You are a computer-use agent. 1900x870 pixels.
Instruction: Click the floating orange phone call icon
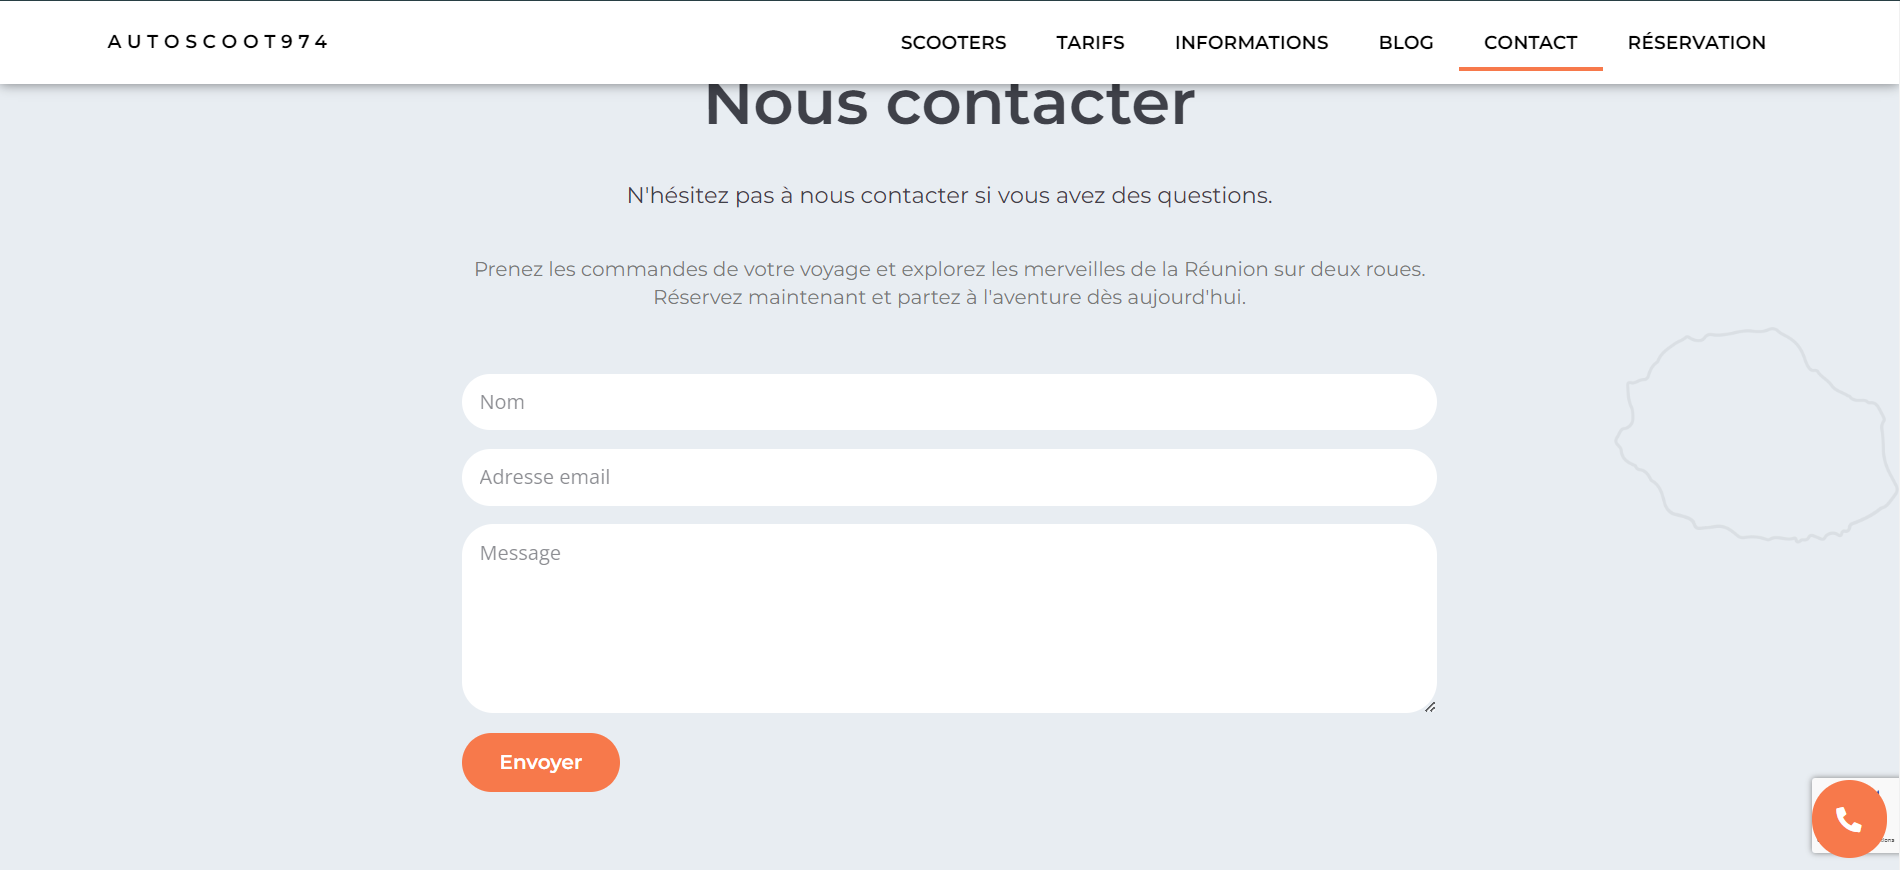(1848, 819)
